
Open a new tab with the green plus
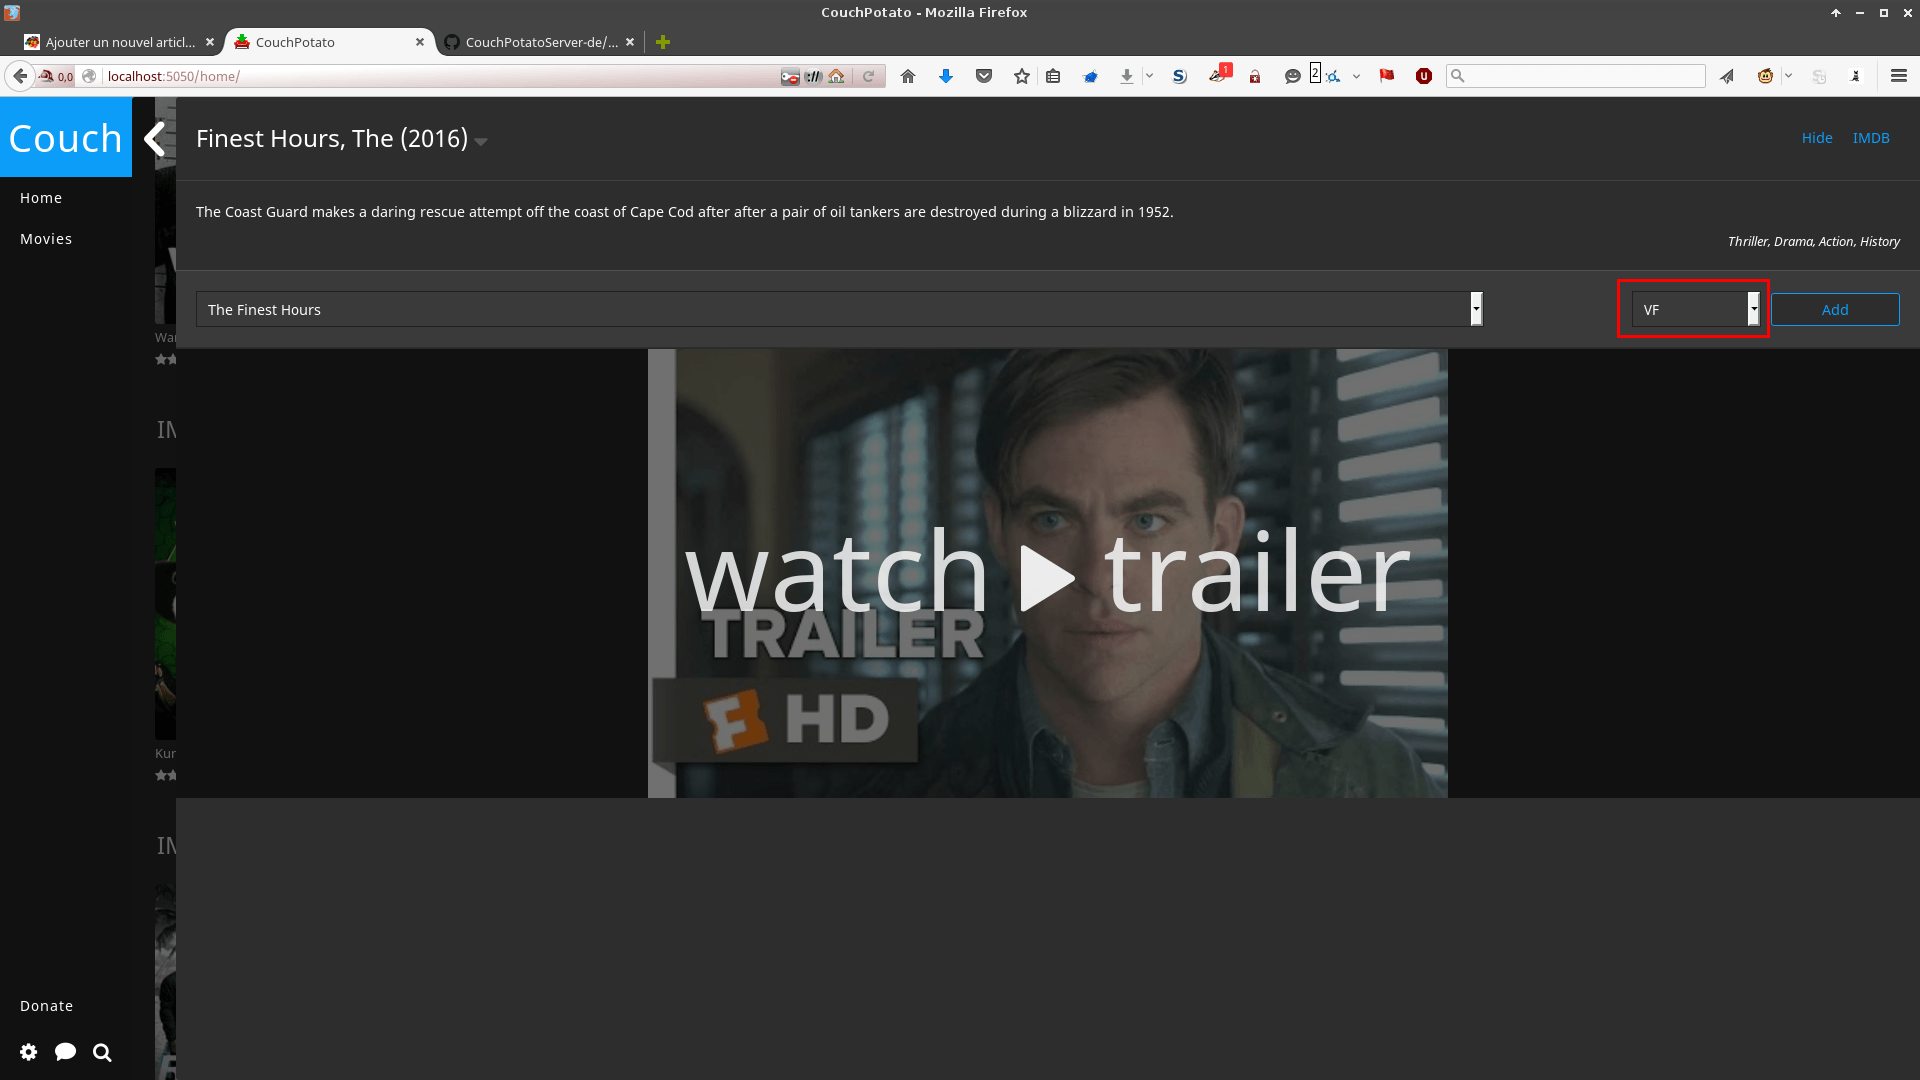click(x=663, y=42)
